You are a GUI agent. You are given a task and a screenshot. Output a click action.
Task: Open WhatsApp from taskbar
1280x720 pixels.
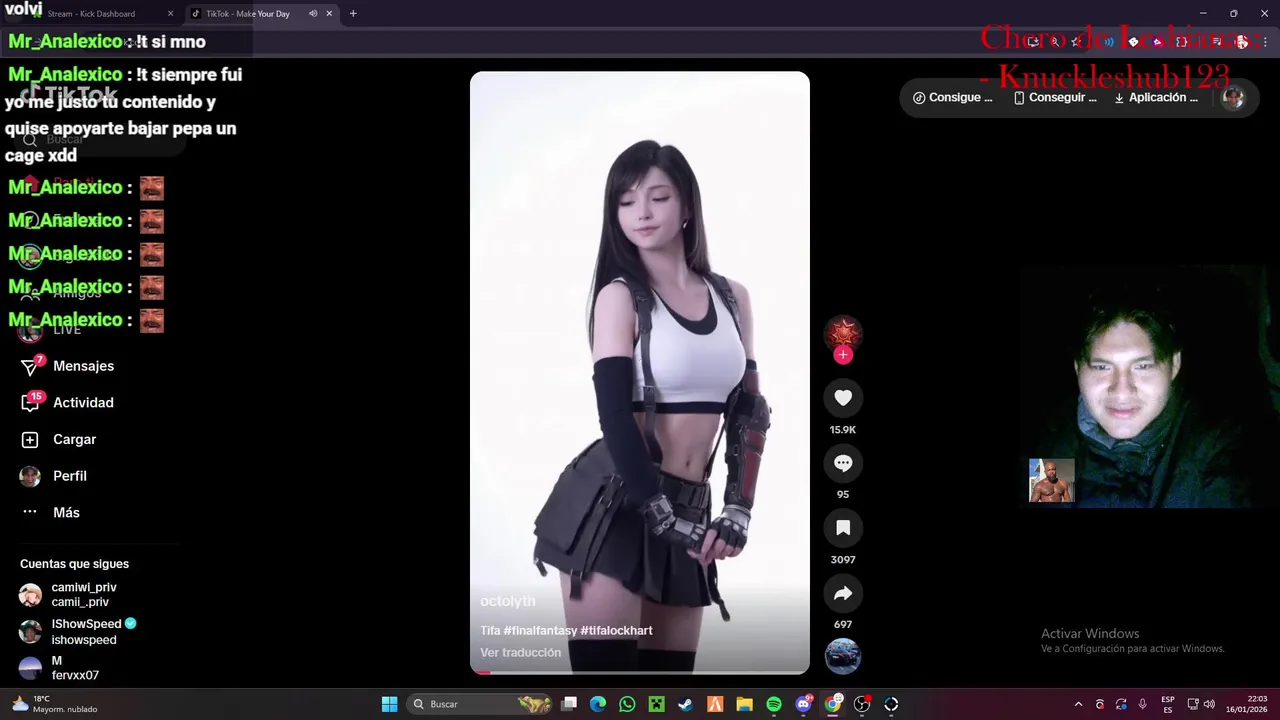627,704
